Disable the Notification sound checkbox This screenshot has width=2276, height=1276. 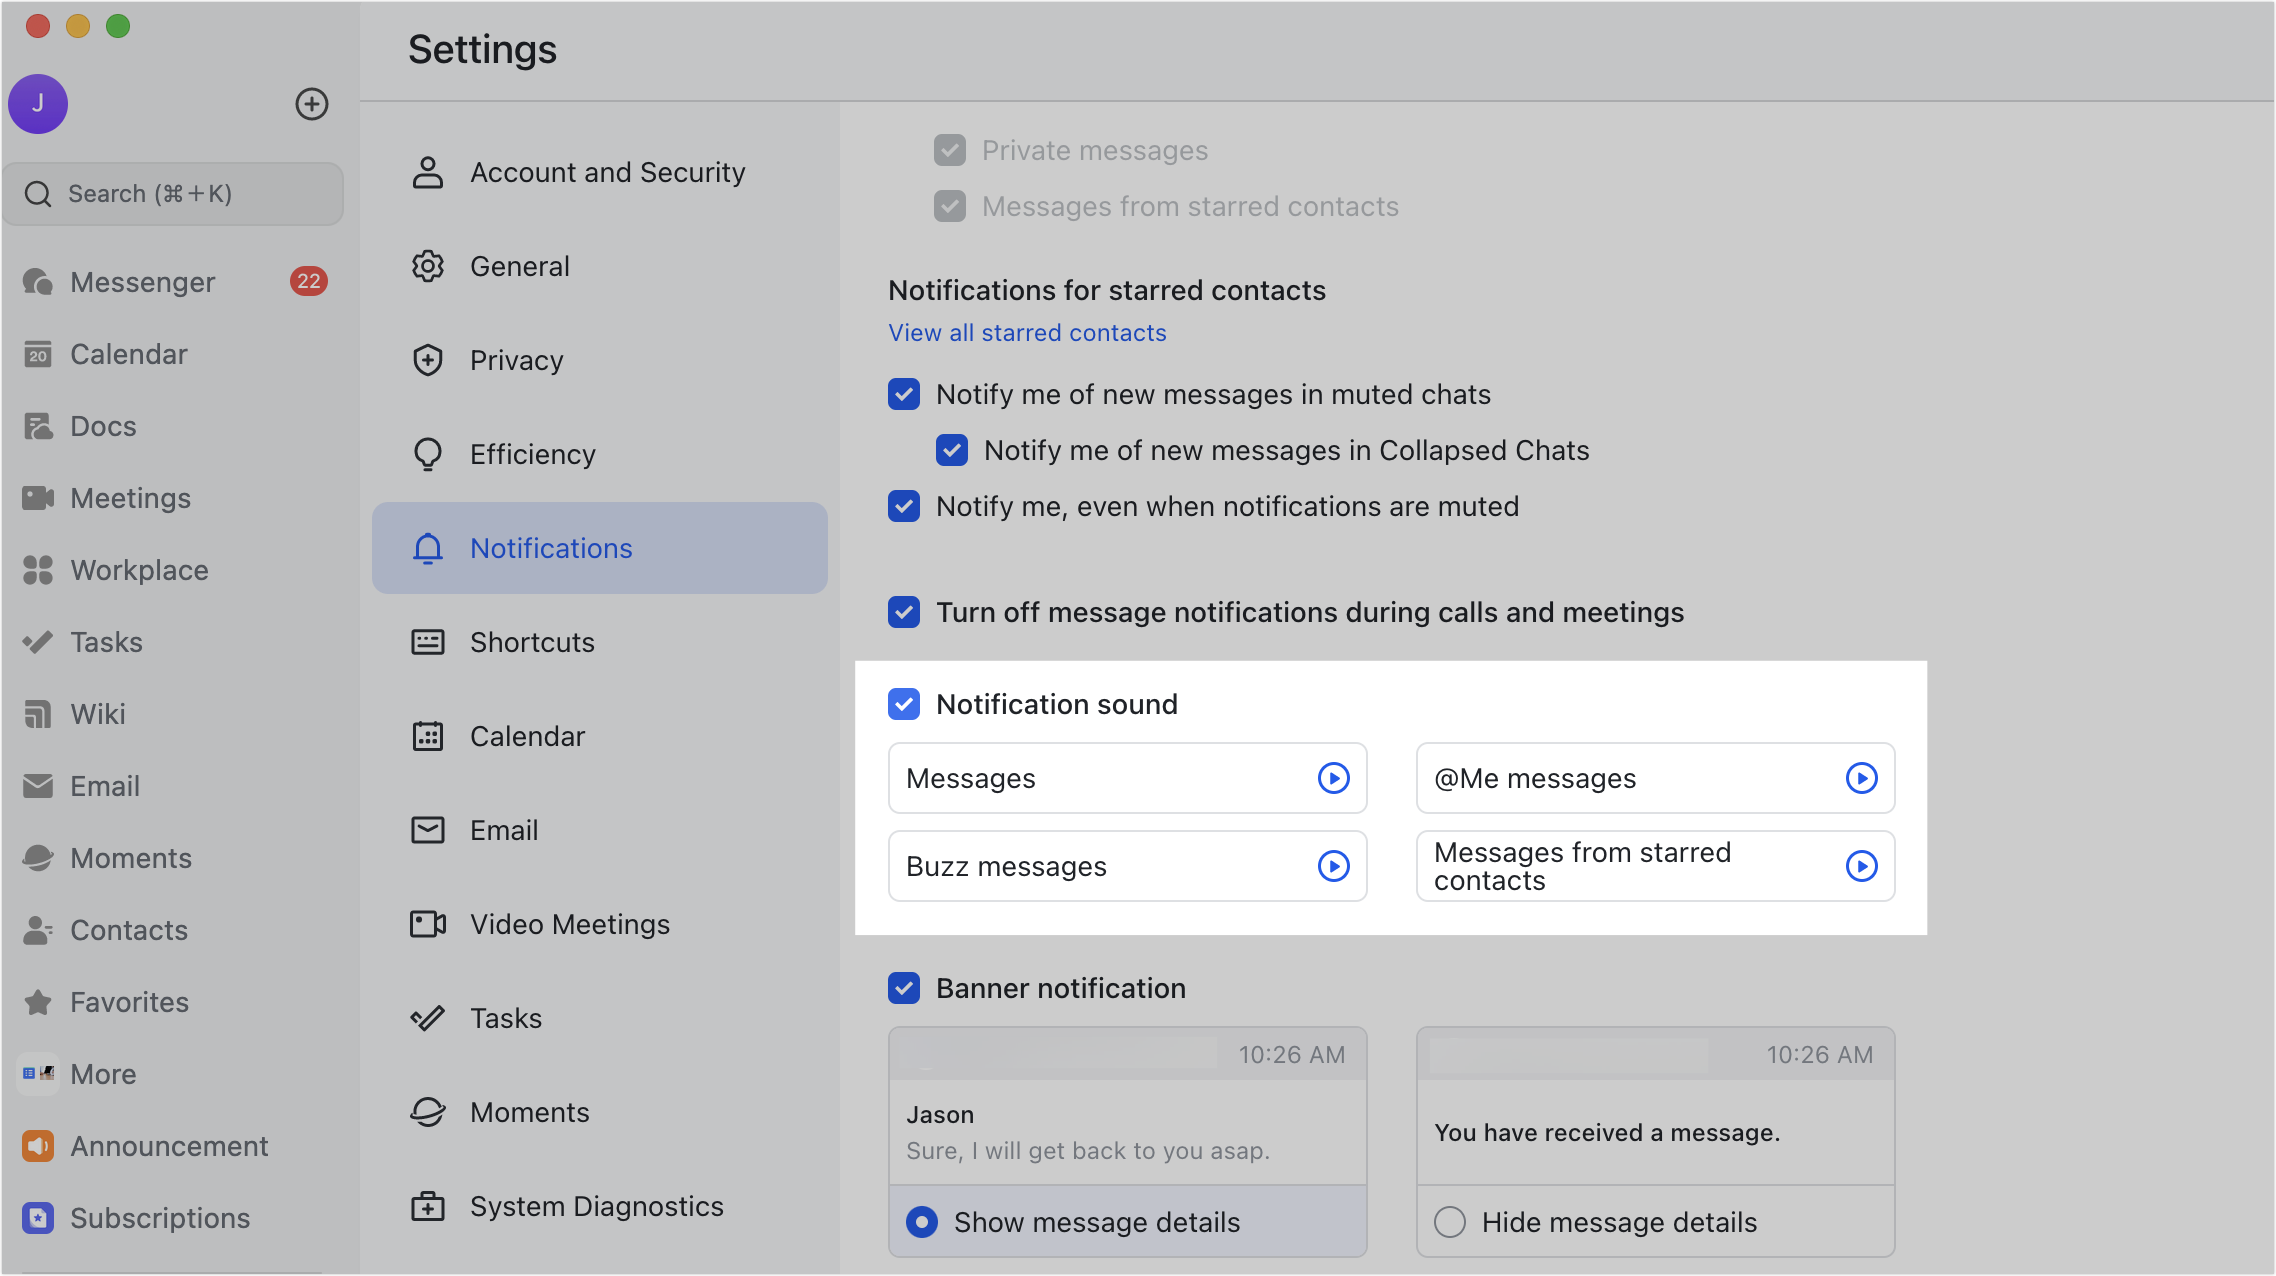[903, 704]
